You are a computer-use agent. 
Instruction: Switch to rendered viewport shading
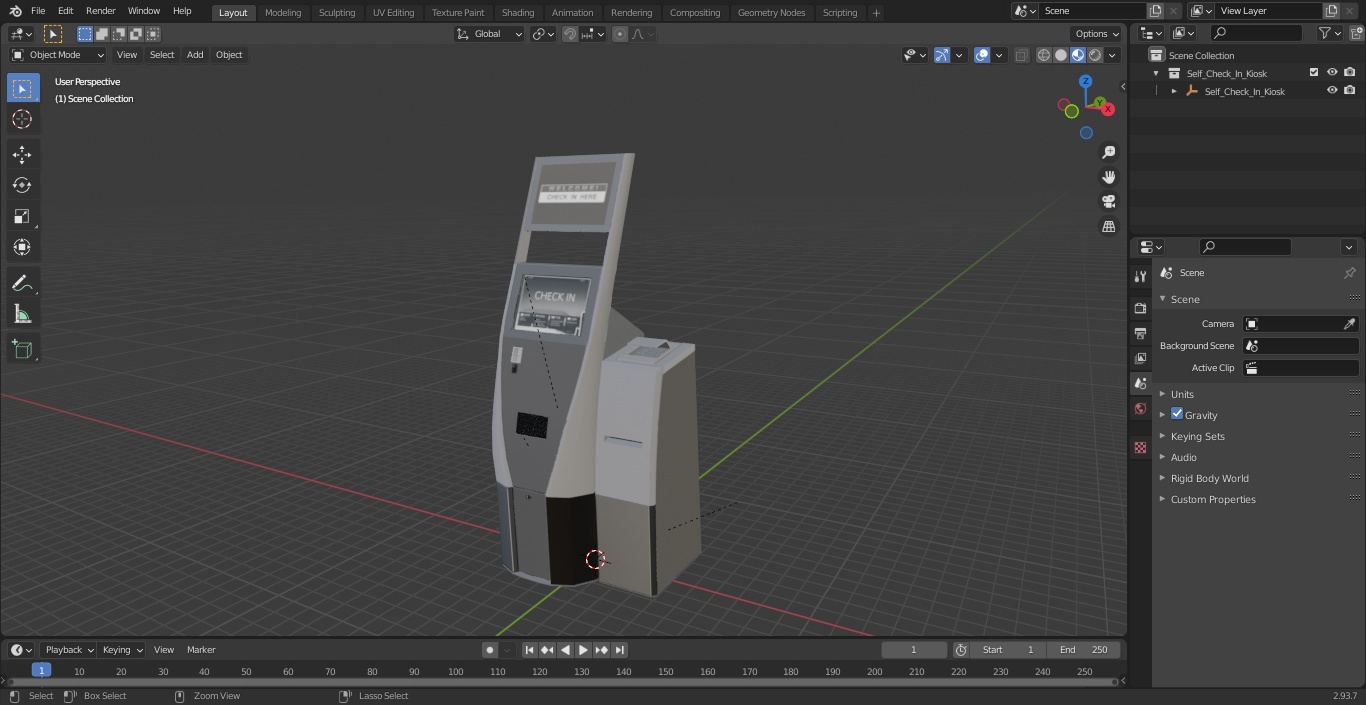[x=1095, y=55]
